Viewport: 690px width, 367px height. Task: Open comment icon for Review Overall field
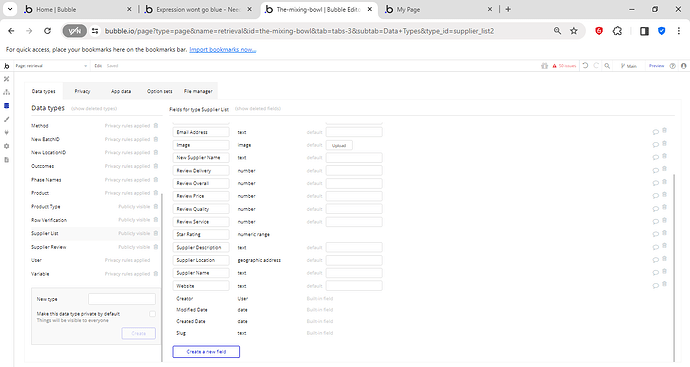pyautogui.click(x=656, y=183)
